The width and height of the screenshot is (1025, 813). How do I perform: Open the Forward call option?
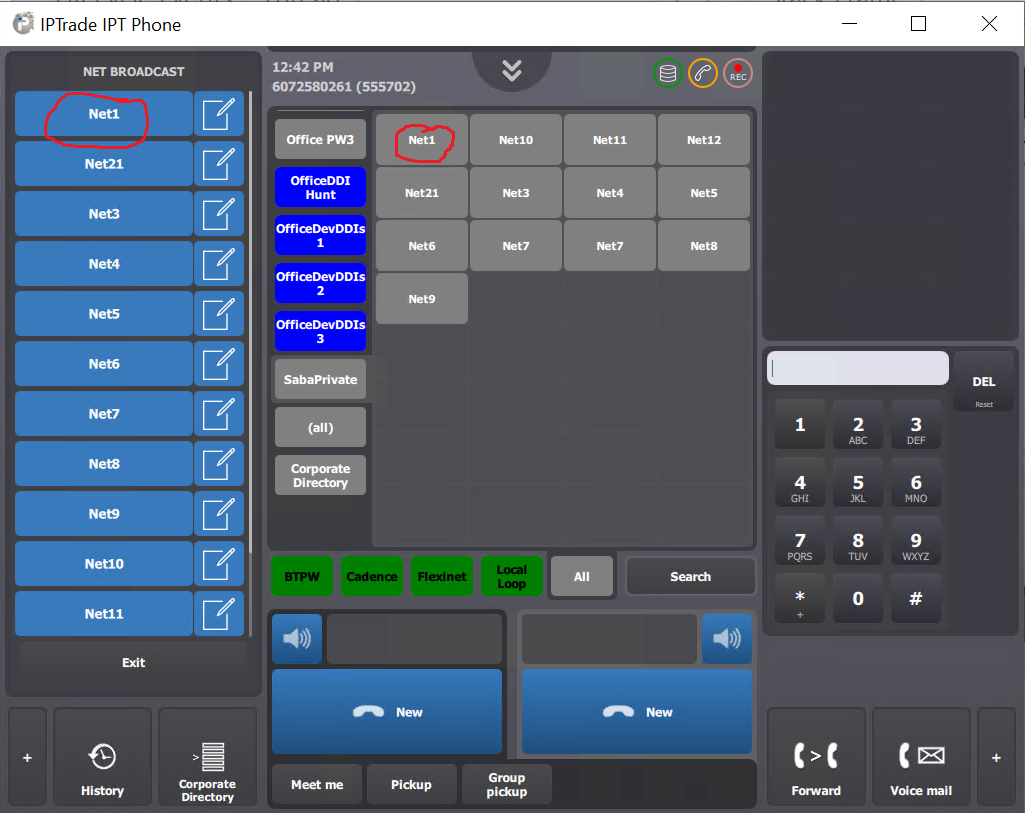tap(816, 757)
